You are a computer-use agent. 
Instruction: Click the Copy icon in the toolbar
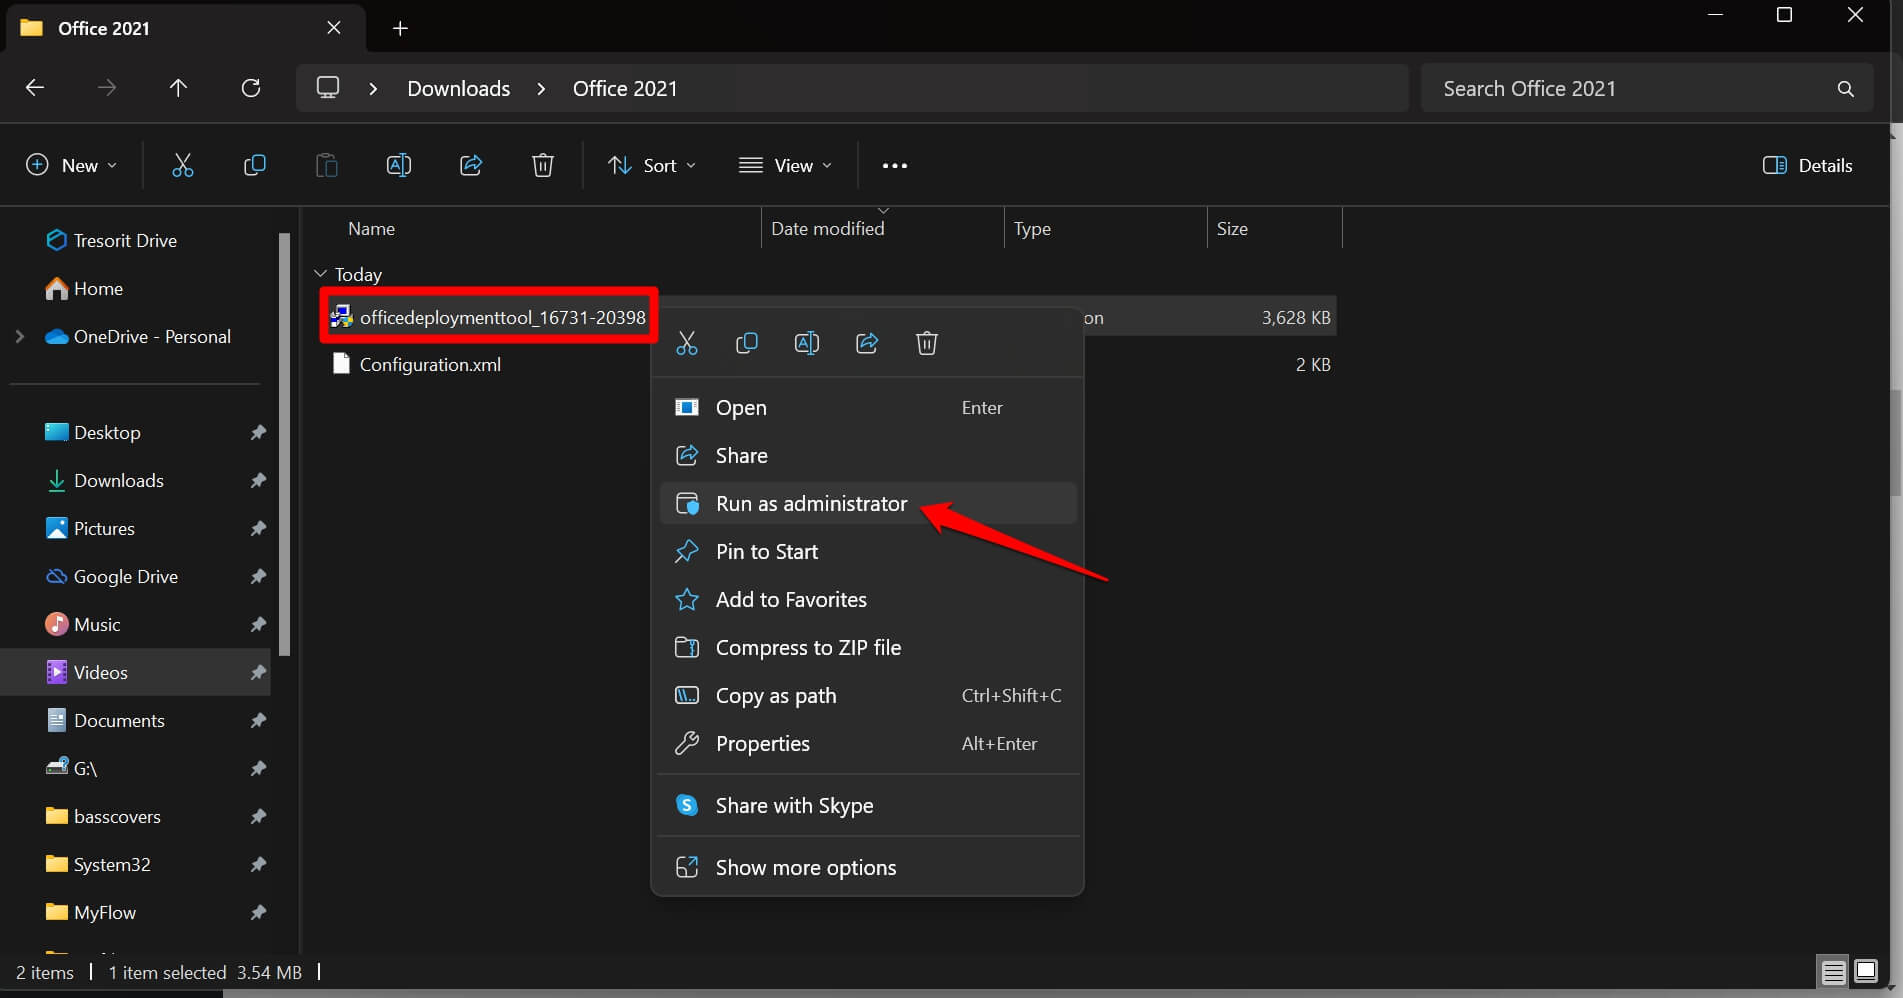[254, 165]
